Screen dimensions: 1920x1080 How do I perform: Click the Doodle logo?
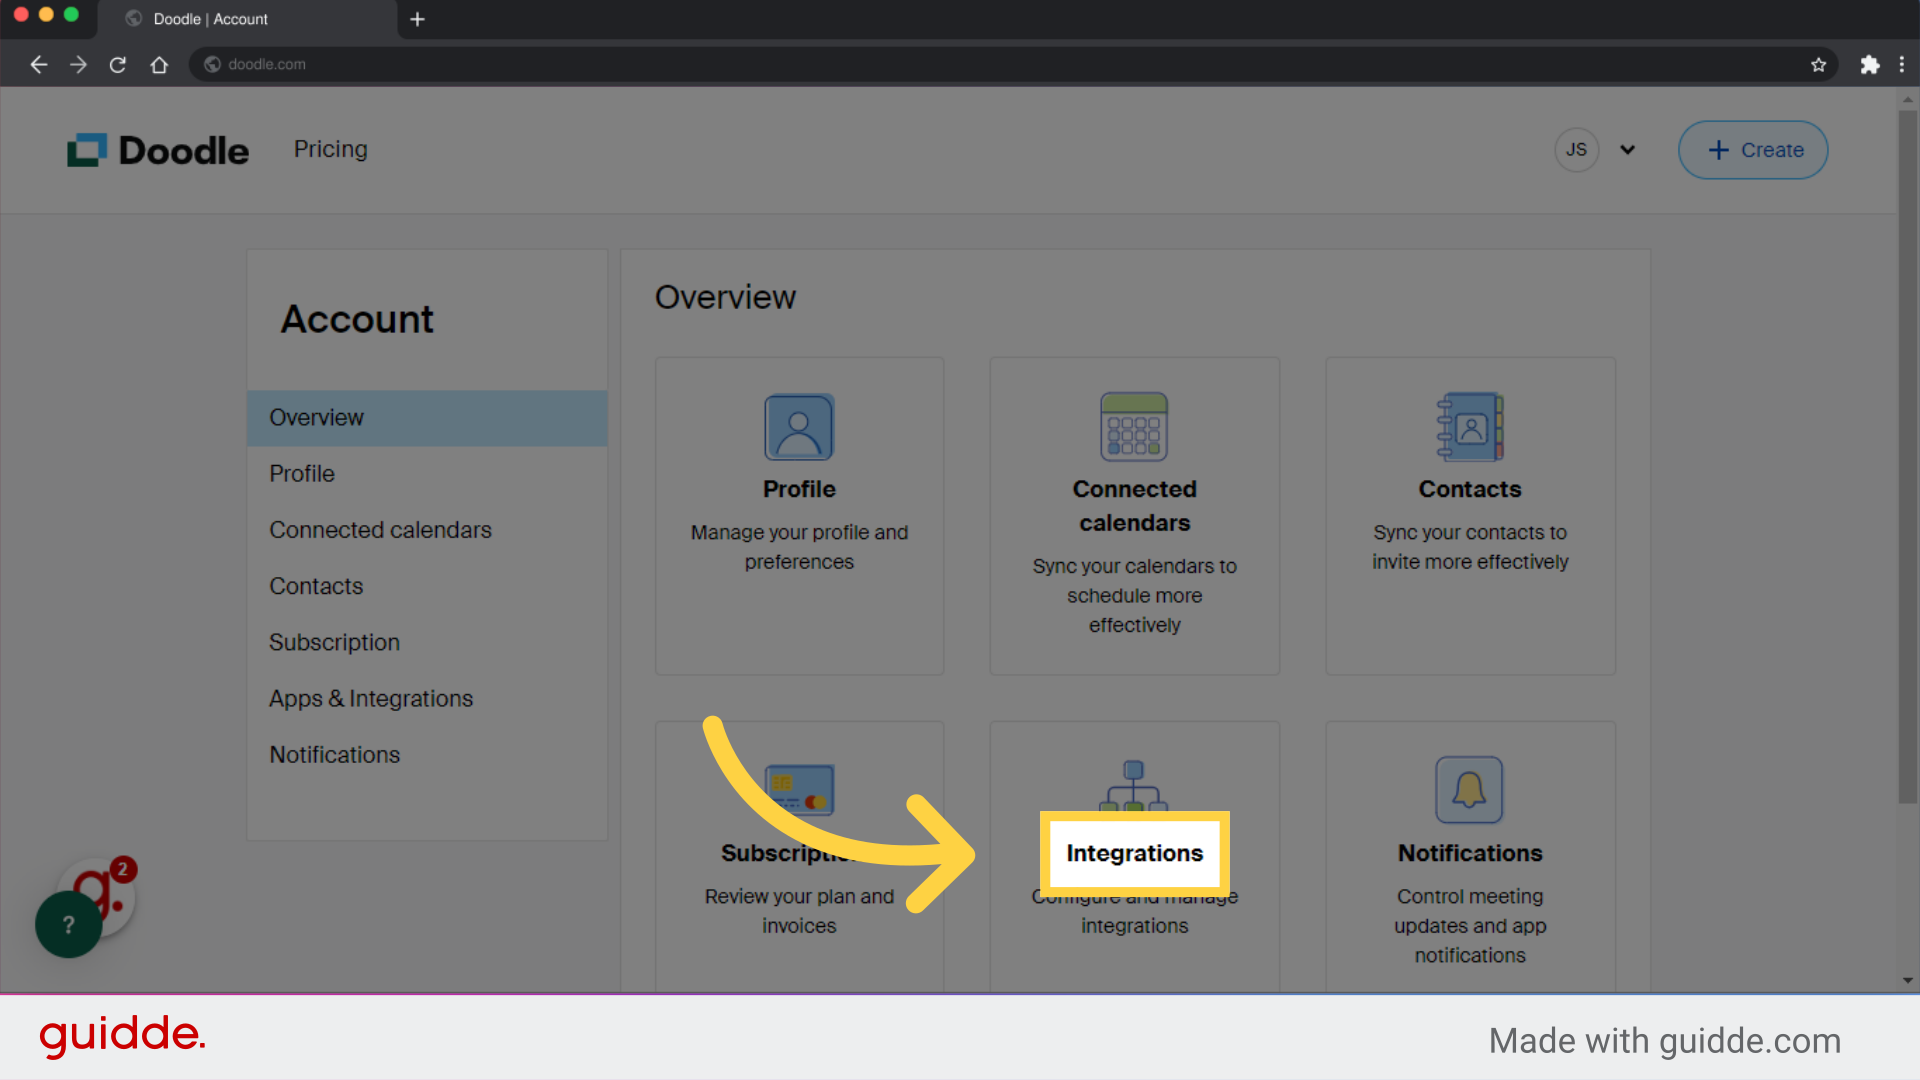coord(157,149)
